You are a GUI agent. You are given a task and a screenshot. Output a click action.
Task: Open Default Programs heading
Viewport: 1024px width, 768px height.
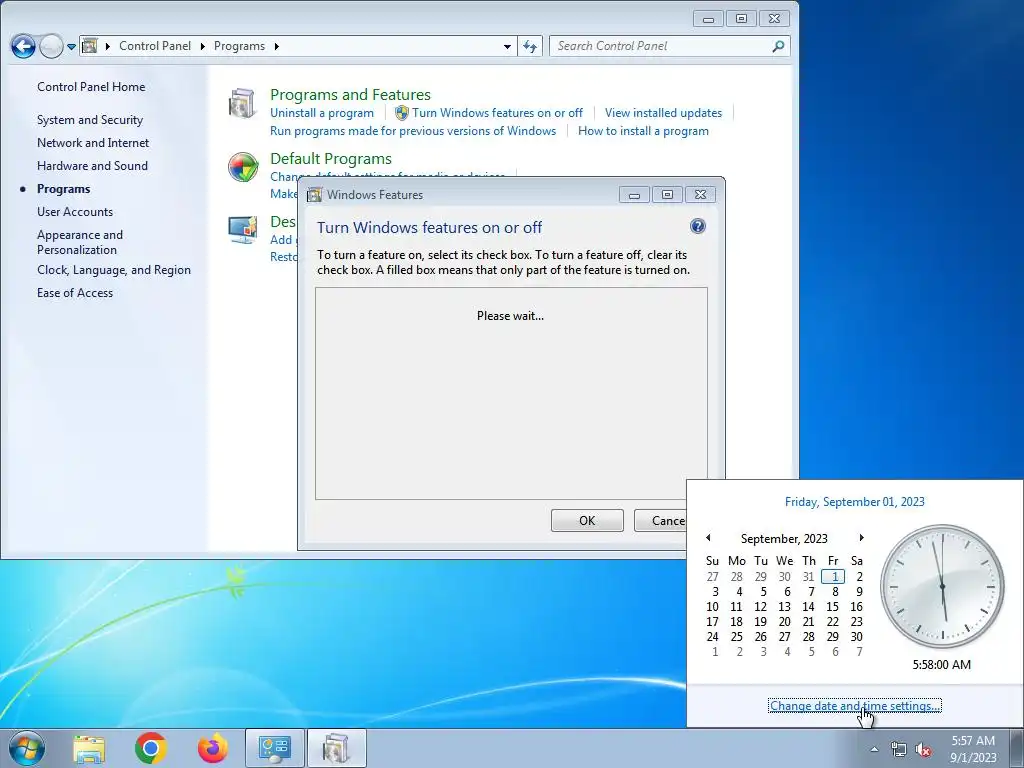click(x=331, y=159)
